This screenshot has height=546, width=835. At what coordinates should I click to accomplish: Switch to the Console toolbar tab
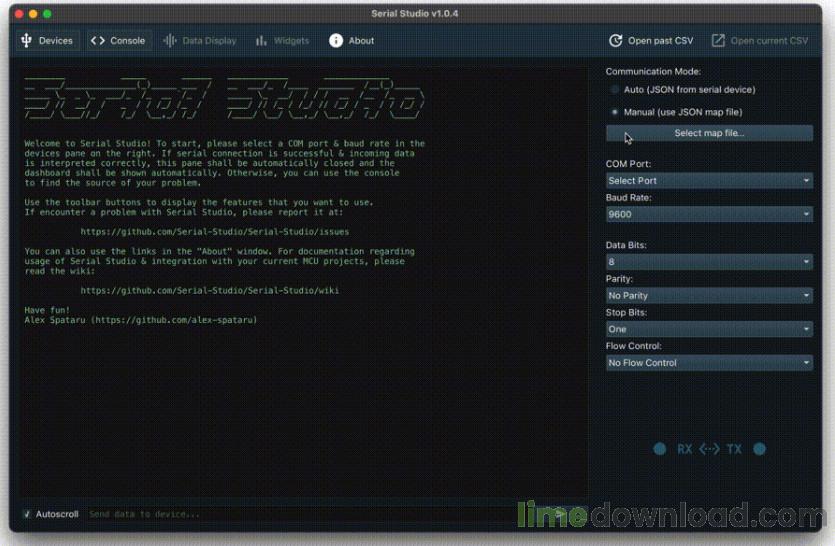pyautogui.click(x=118, y=40)
